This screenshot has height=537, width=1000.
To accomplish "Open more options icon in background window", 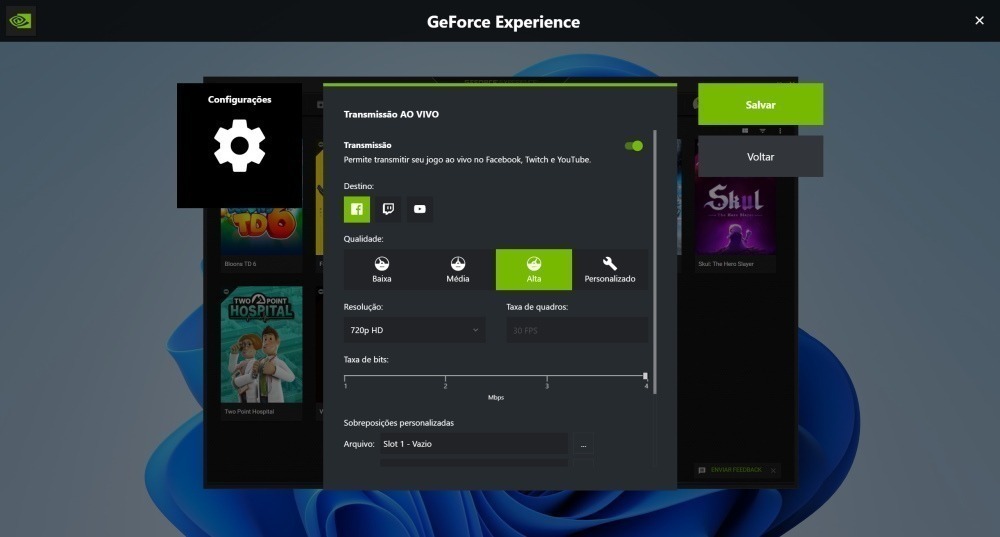I will 780,131.
